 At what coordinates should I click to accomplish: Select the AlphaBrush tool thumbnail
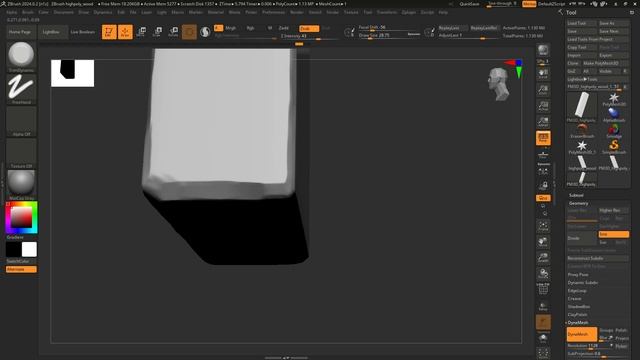(613, 115)
